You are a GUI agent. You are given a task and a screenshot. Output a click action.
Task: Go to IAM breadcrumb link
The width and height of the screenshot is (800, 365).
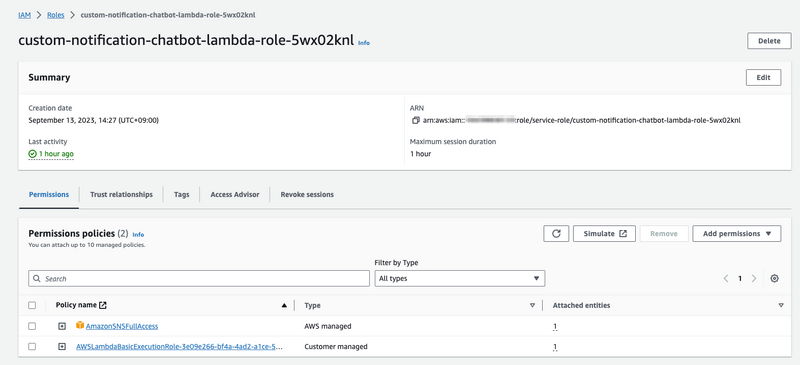pos(24,15)
